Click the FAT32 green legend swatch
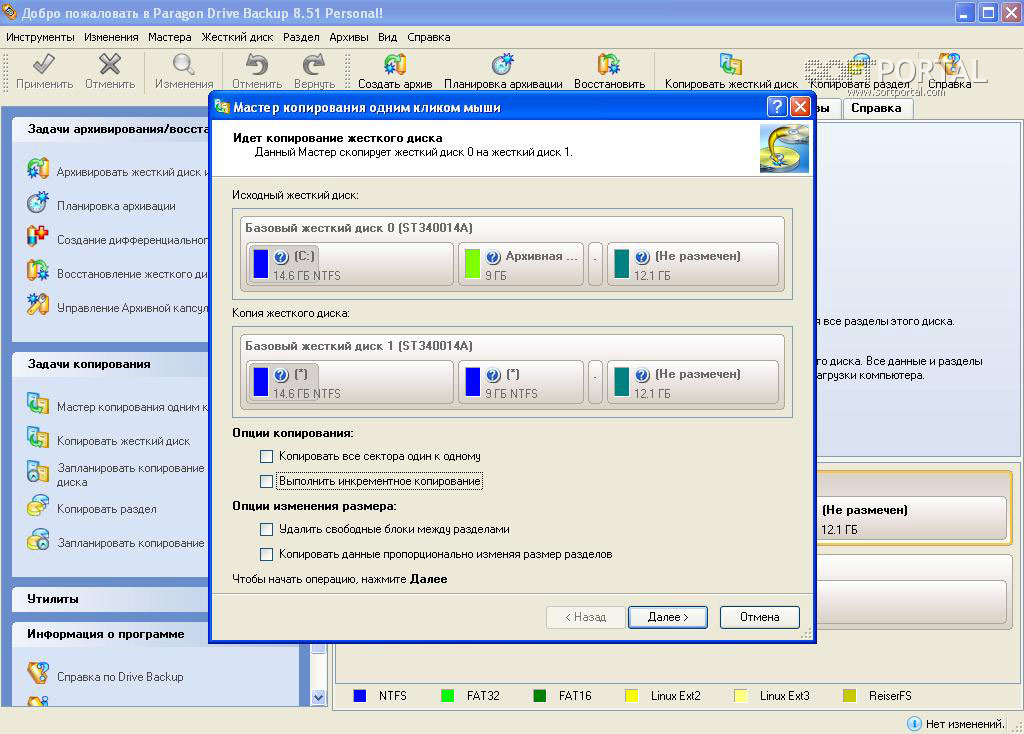Screen dimensions: 1024x734 click(x=447, y=695)
